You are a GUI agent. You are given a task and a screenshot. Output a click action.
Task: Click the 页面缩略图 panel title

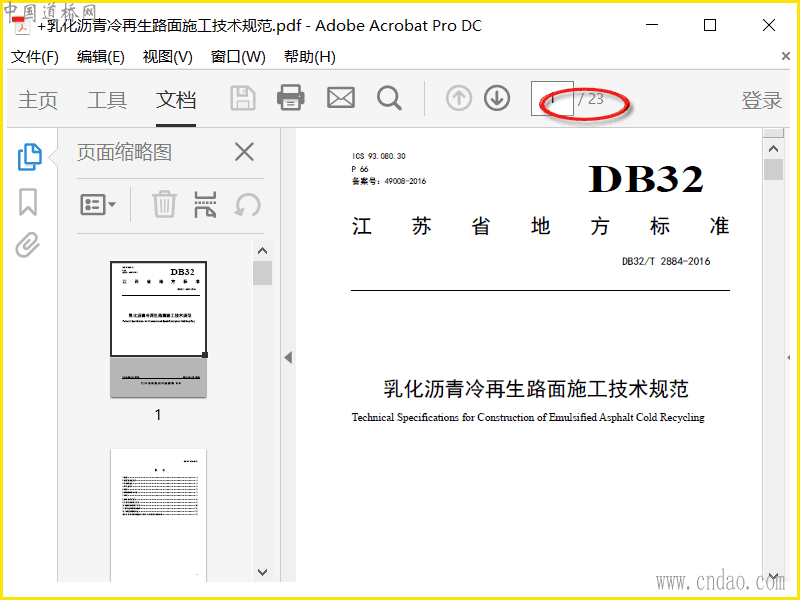click(x=124, y=152)
